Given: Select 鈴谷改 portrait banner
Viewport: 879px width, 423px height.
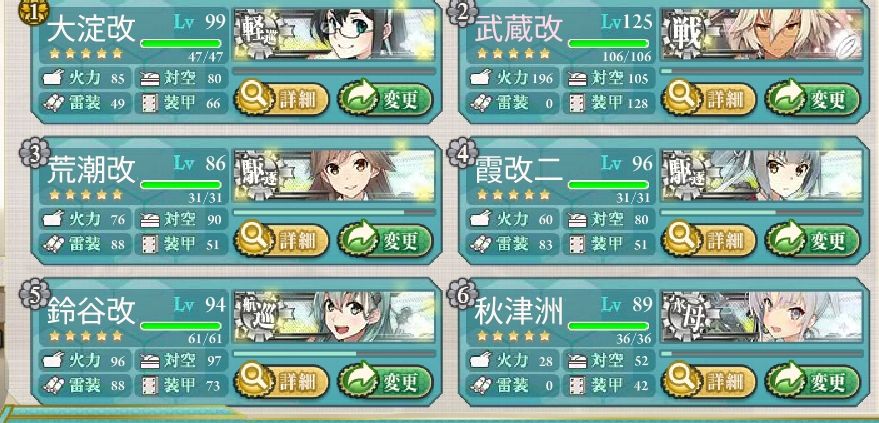Looking at the screenshot, I should pyautogui.click(x=334, y=317).
